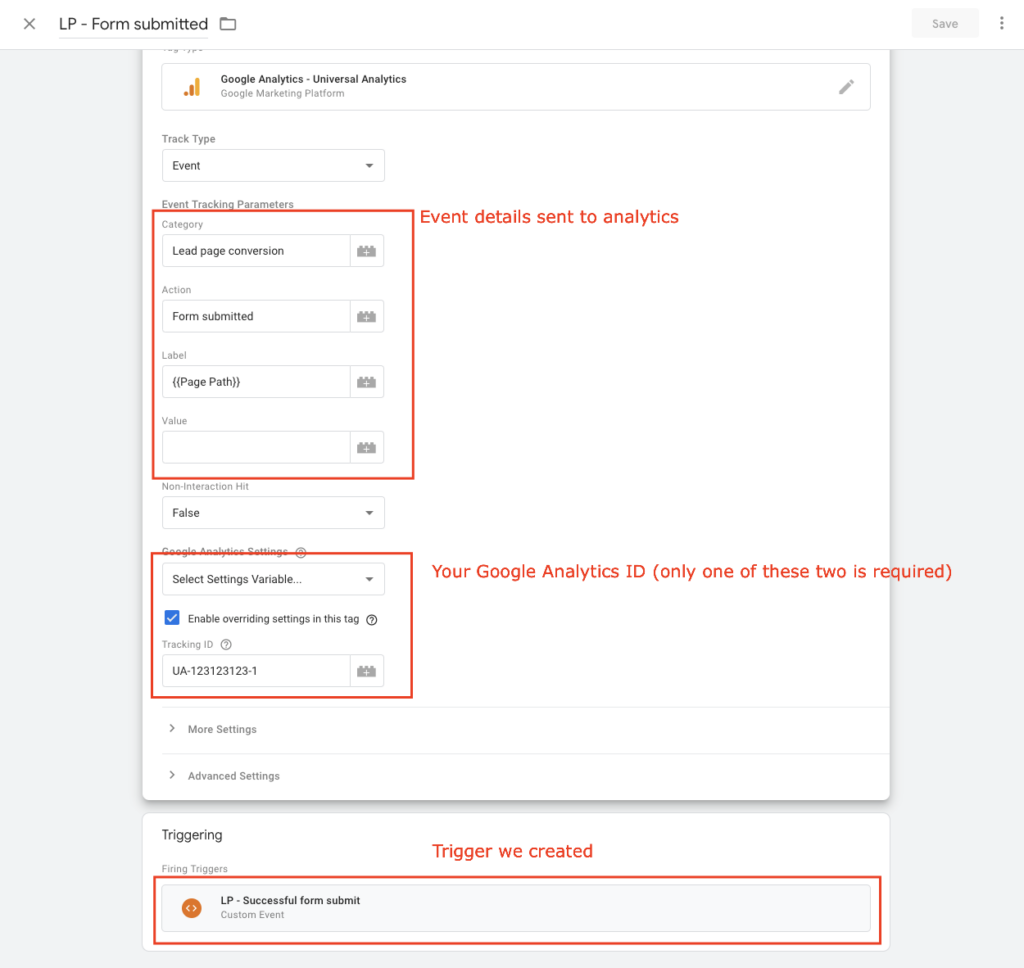This screenshot has height=968, width=1024.
Task: Uncheck Enable overriding settings in this tag
Action: (x=172, y=618)
